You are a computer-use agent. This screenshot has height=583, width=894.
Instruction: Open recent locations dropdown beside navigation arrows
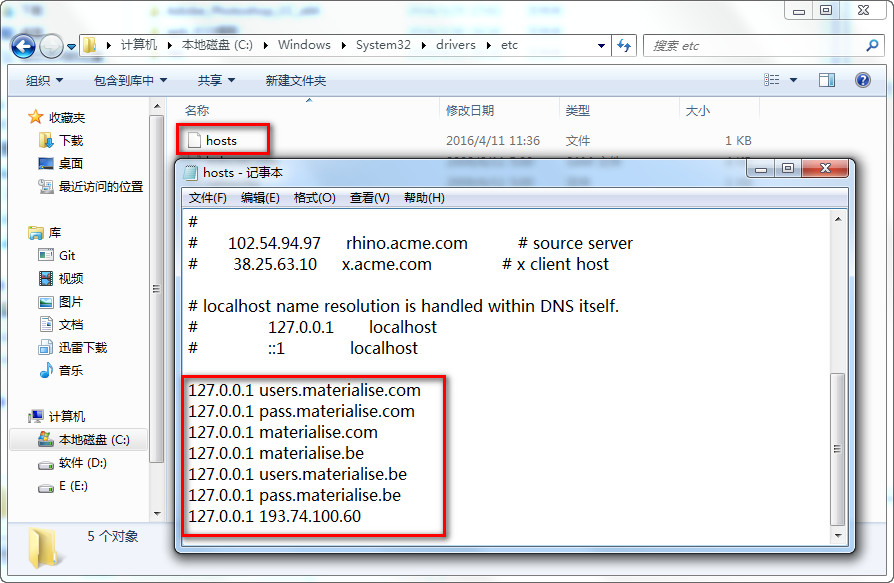click(x=71, y=47)
